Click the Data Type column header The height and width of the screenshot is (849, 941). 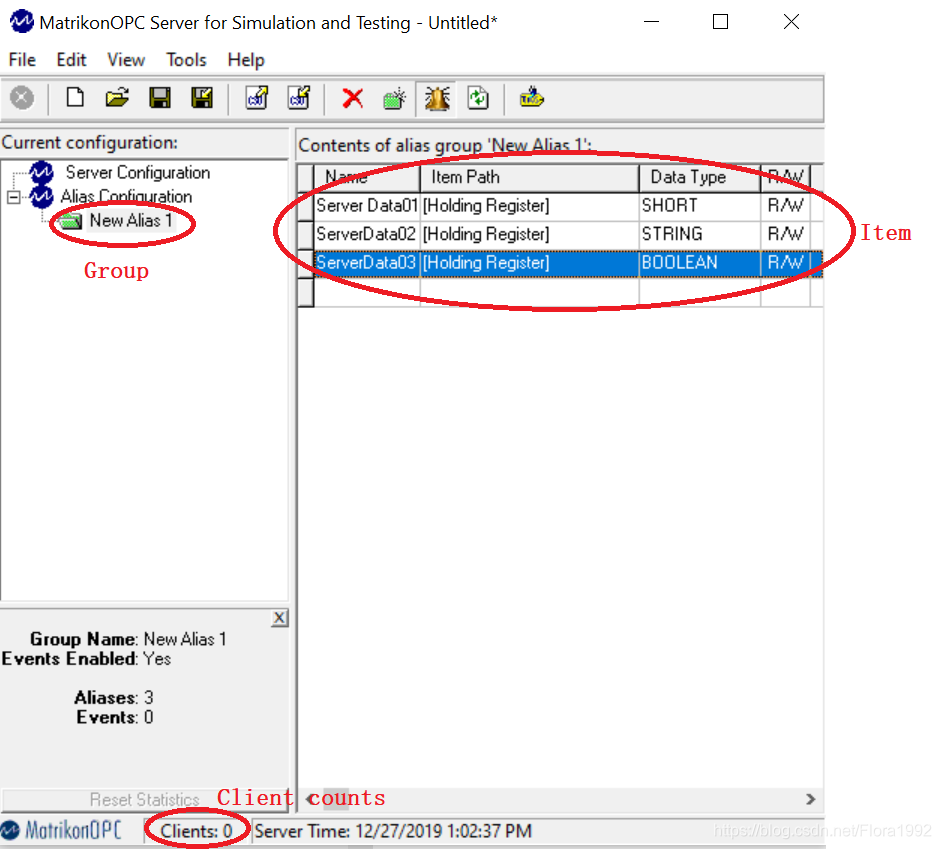point(700,178)
